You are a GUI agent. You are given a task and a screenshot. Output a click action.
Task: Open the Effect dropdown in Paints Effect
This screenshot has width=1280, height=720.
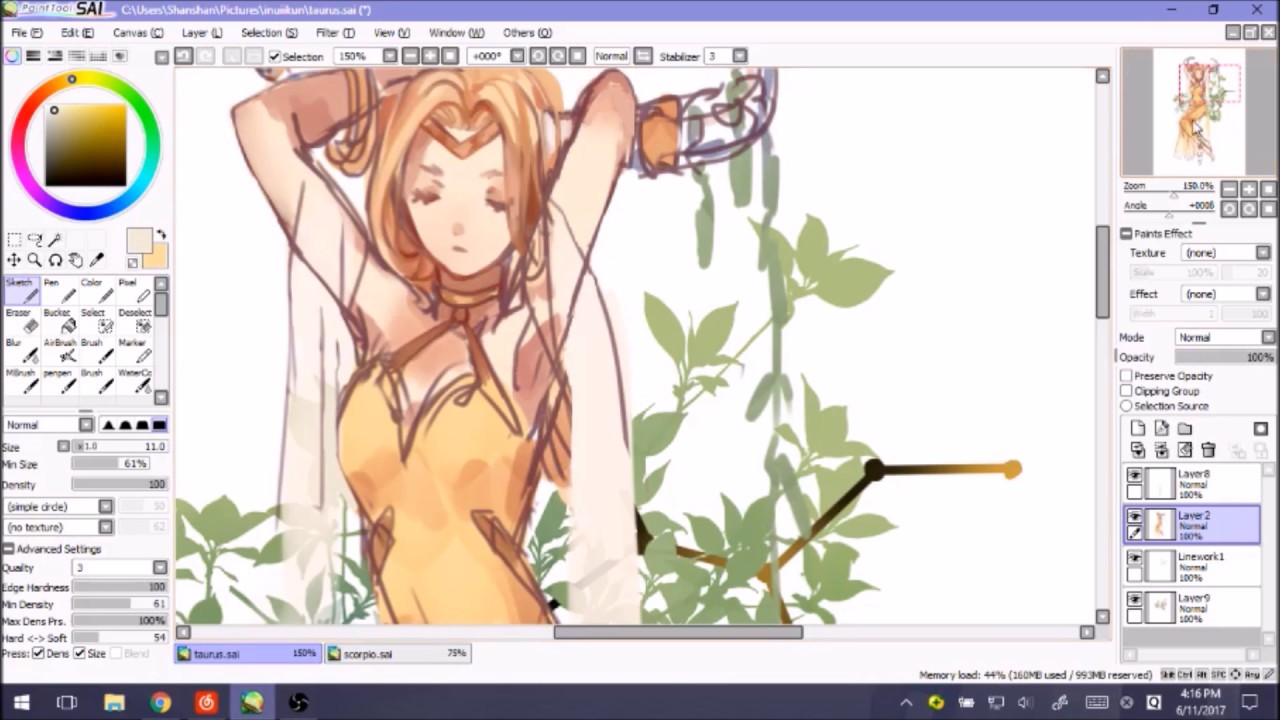(x=1224, y=294)
